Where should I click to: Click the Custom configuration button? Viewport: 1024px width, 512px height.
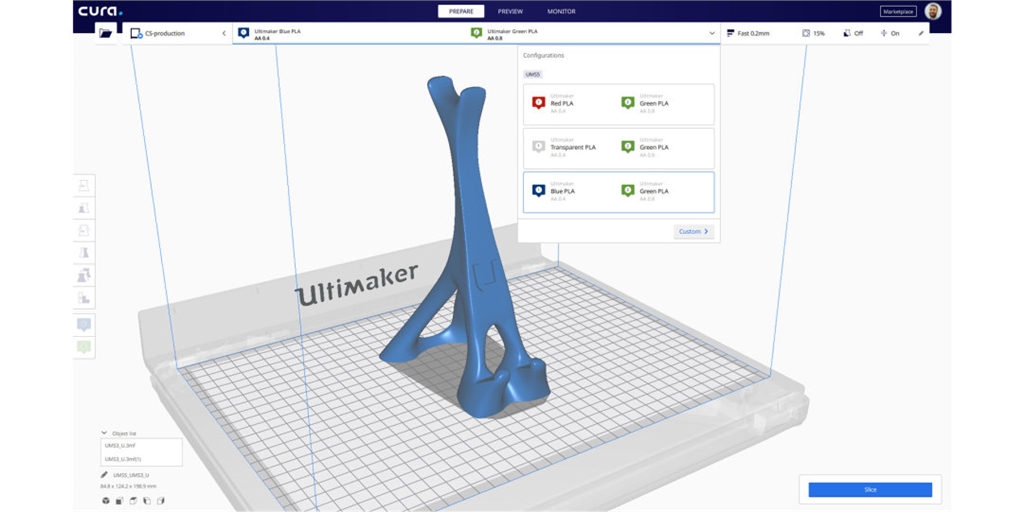pos(693,231)
